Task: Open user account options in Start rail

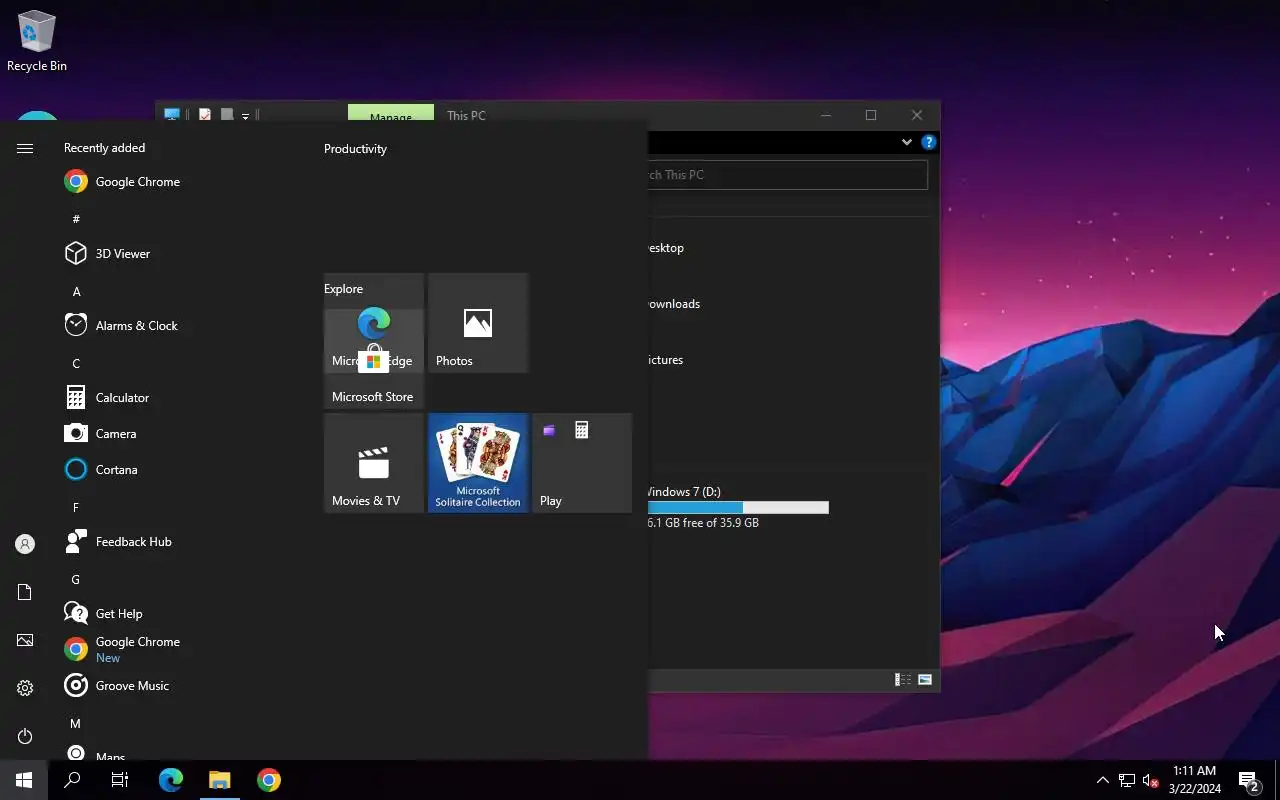Action: [x=25, y=544]
